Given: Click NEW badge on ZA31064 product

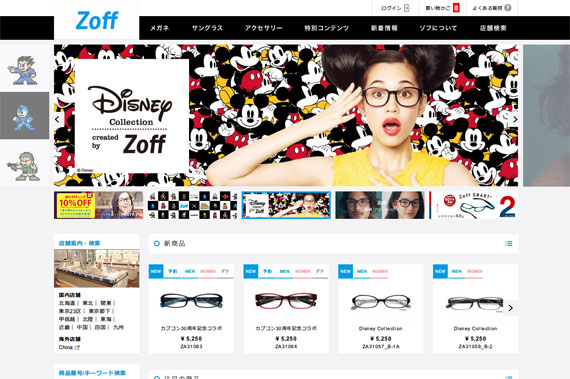Looking at the screenshot, I should 251,271.
